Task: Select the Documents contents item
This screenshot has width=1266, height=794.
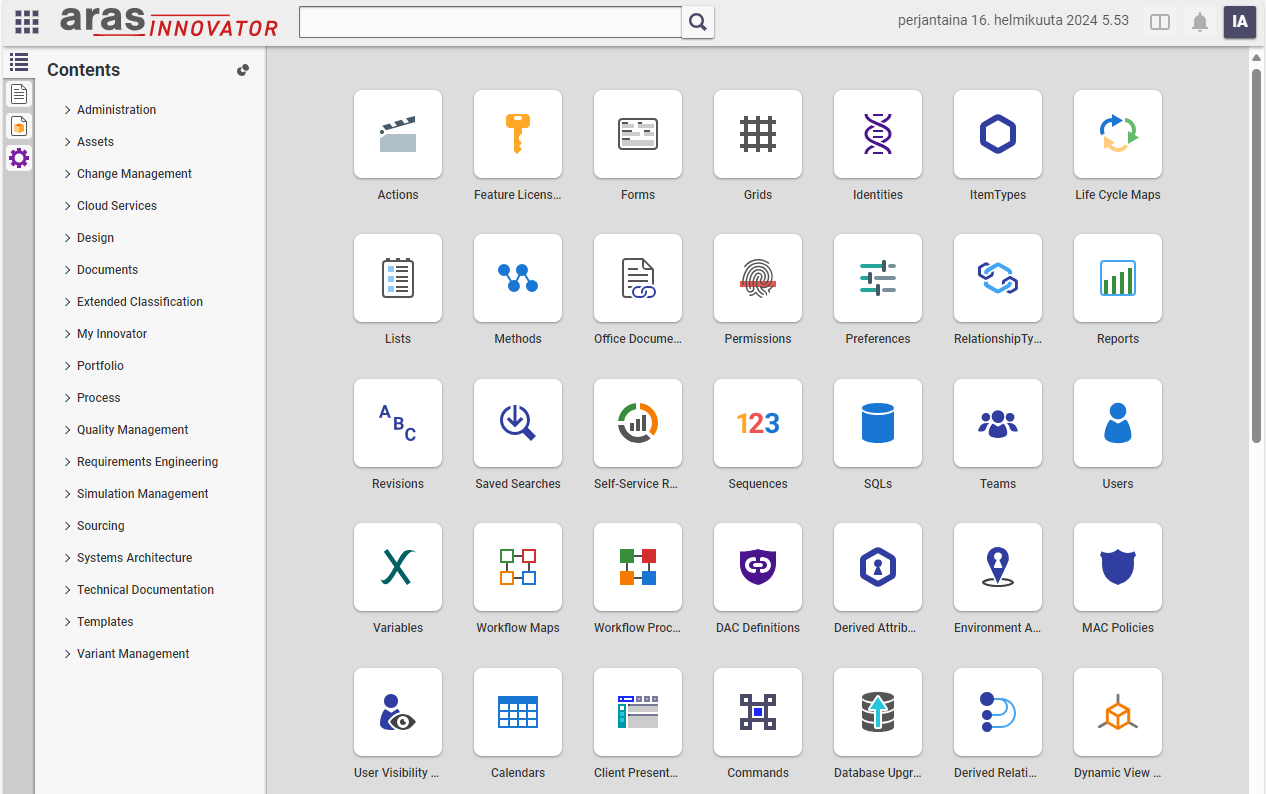Action: [x=107, y=270]
